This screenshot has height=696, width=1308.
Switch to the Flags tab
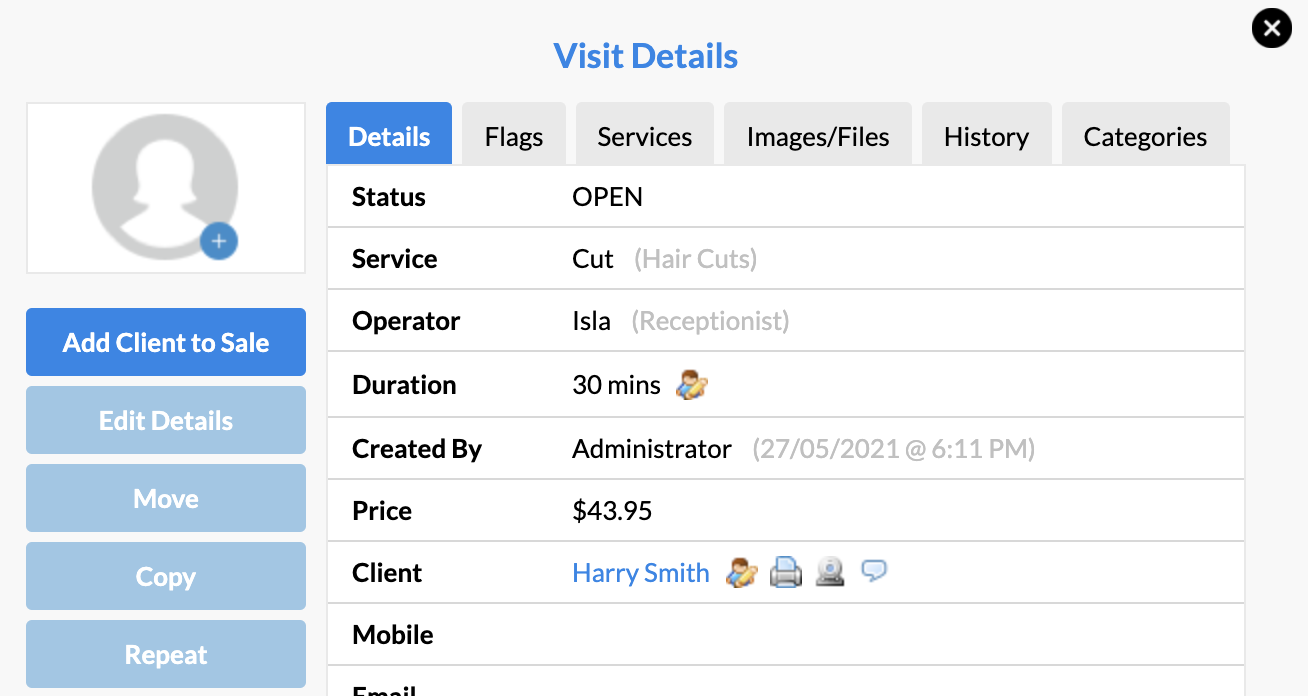point(513,135)
